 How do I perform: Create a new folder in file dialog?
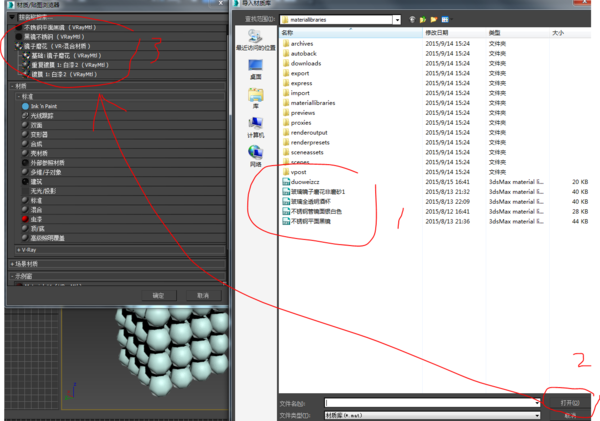[x=434, y=20]
